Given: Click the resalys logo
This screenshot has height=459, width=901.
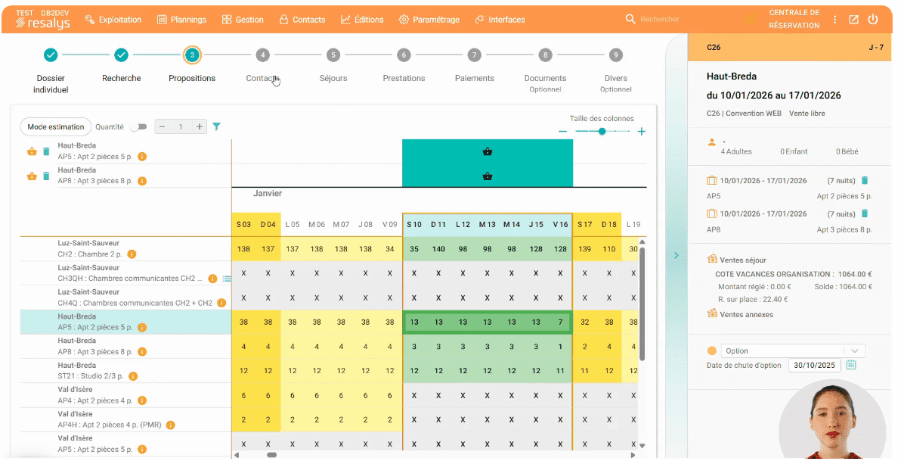Looking at the screenshot, I should 43,20.
